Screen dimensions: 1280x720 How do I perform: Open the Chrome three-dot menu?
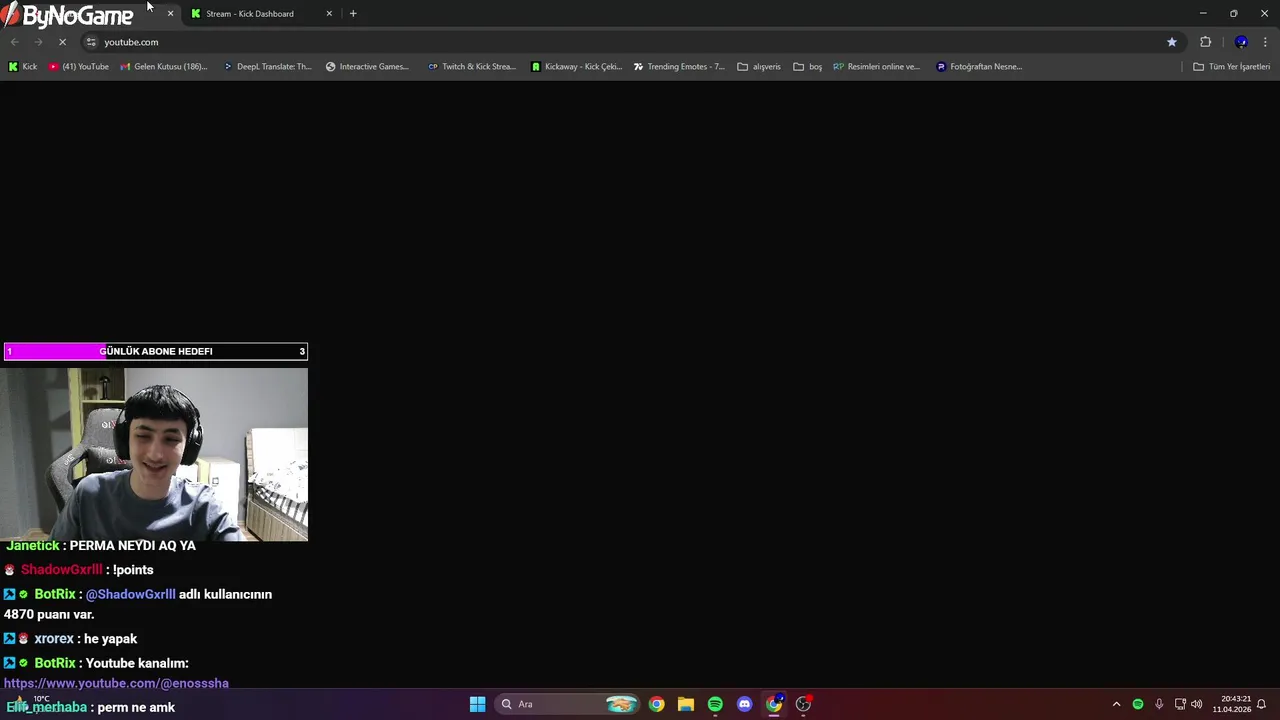[x=1265, y=42]
